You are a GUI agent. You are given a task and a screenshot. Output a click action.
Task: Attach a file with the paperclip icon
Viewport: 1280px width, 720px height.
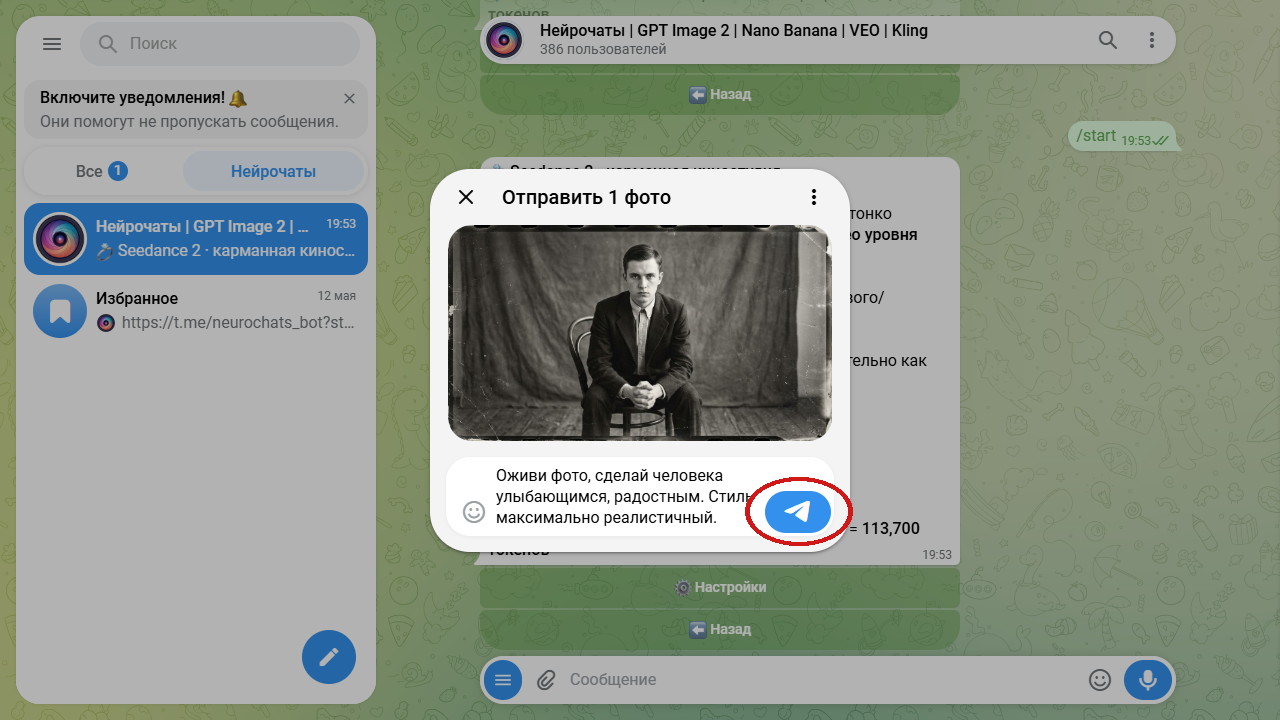coord(546,680)
